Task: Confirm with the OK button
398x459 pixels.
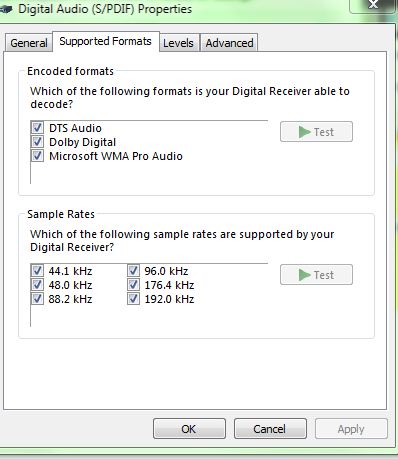Action: pos(189,429)
